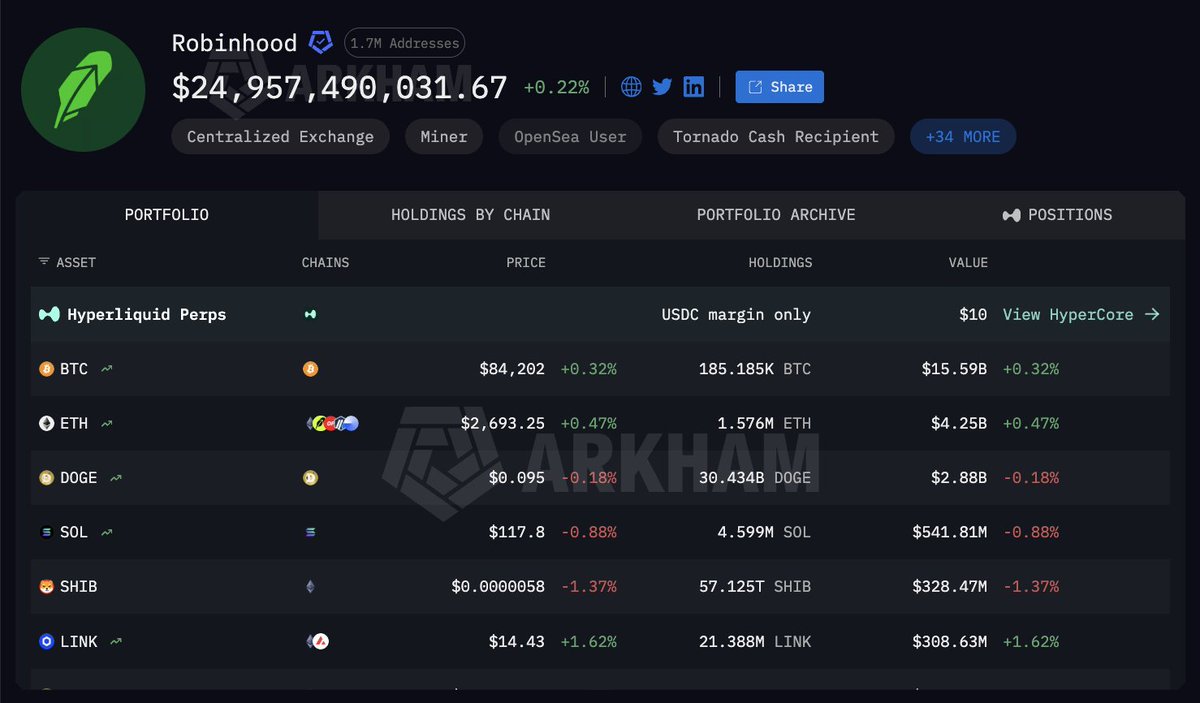Select the Tornado Cash Recipient tag
The width and height of the screenshot is (1200, 703).
776,137
